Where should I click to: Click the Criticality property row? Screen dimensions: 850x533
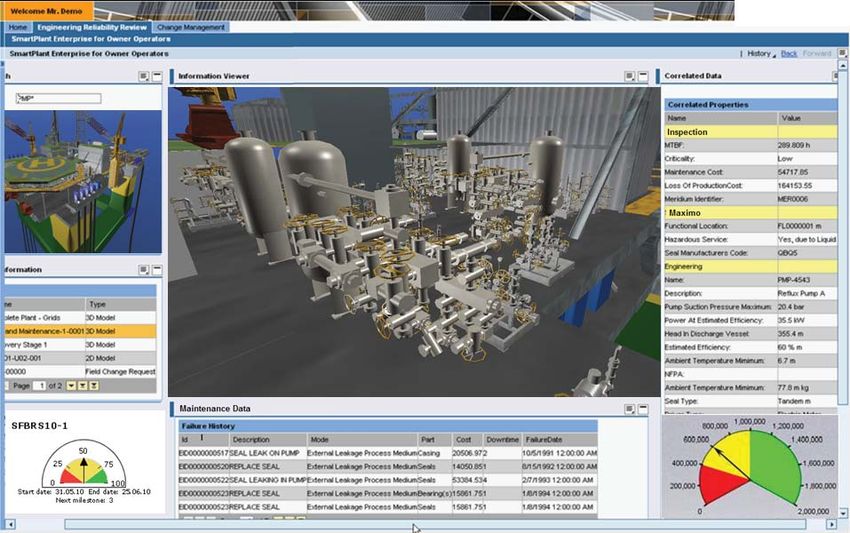click(x=751, y=159)
